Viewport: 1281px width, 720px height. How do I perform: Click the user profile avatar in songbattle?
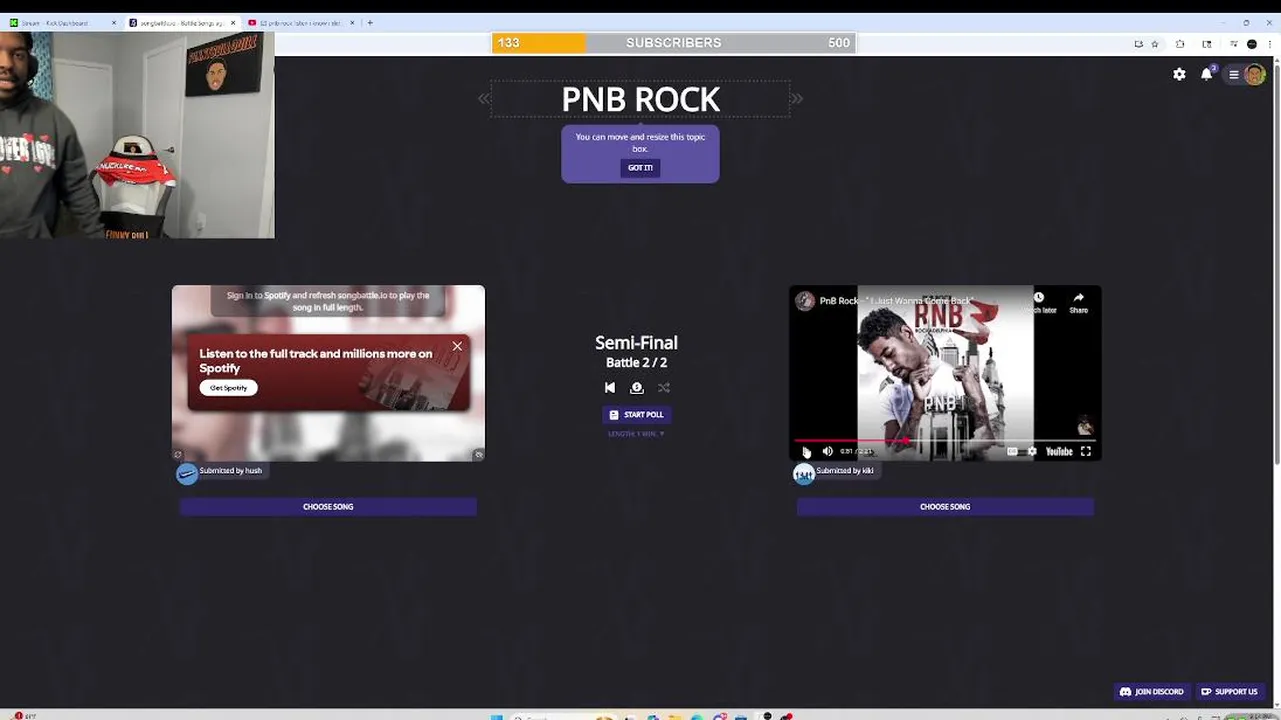pyautogui.click(x=1254, y=74)
